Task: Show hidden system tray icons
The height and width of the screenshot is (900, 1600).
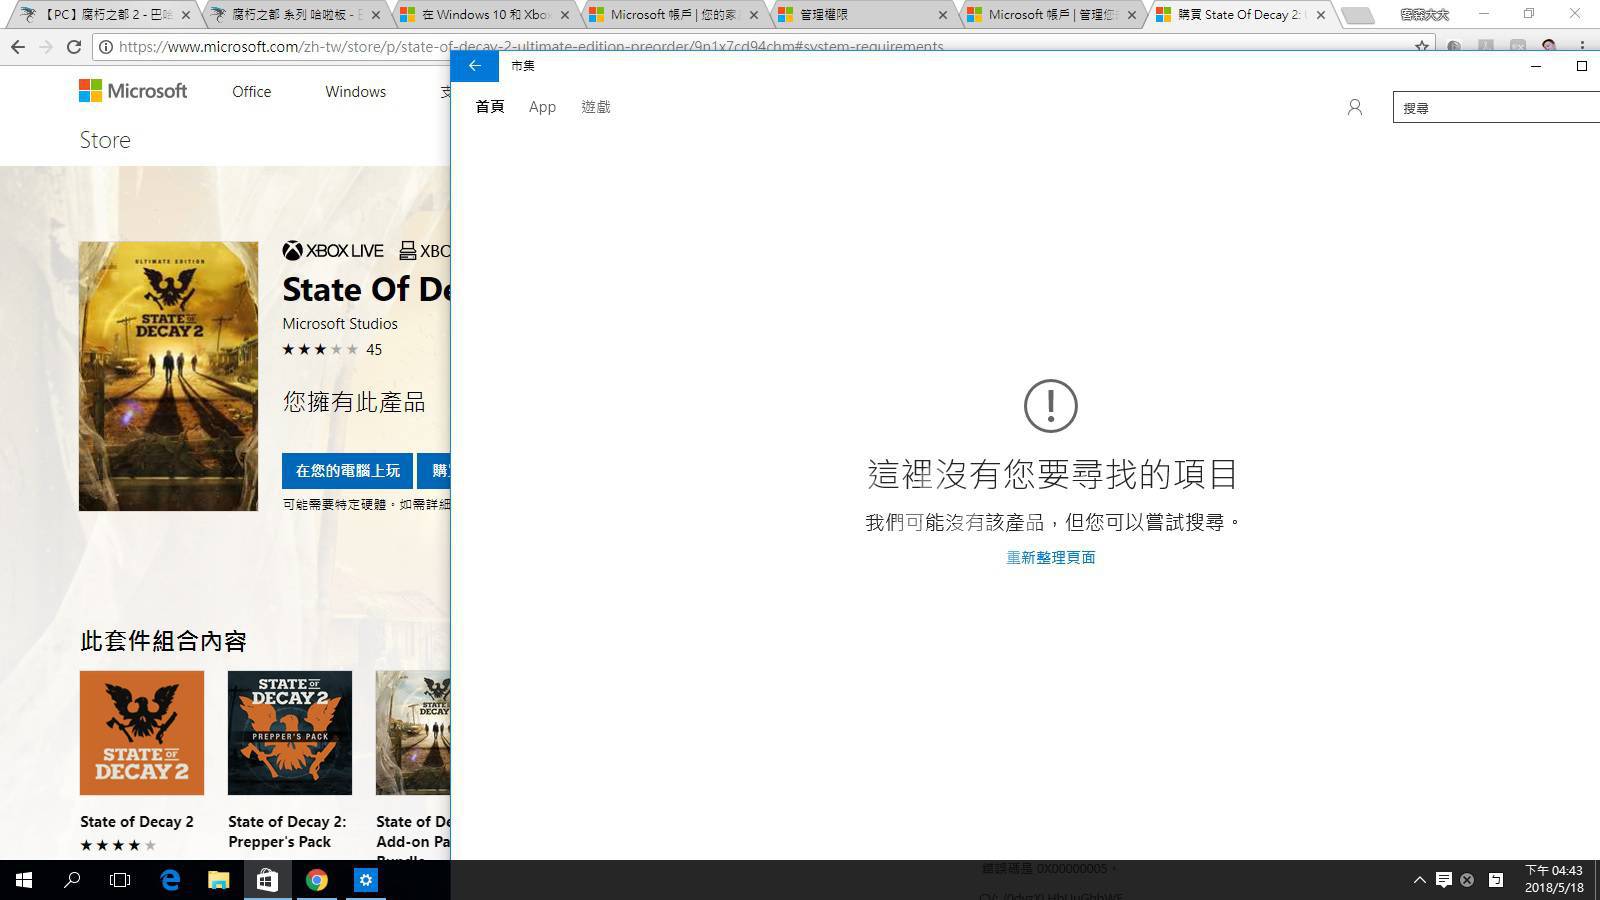Action: pyautogui.click(x=1419, y=880)
